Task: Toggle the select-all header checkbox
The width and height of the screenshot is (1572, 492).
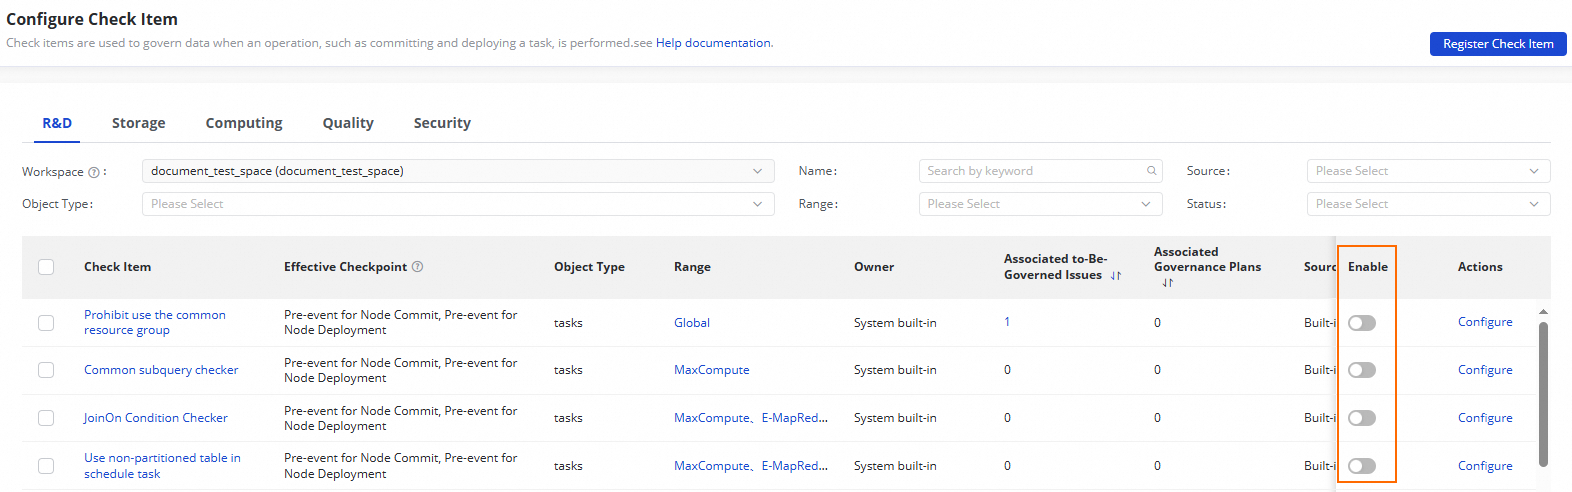Action: (x=46, y=267)
